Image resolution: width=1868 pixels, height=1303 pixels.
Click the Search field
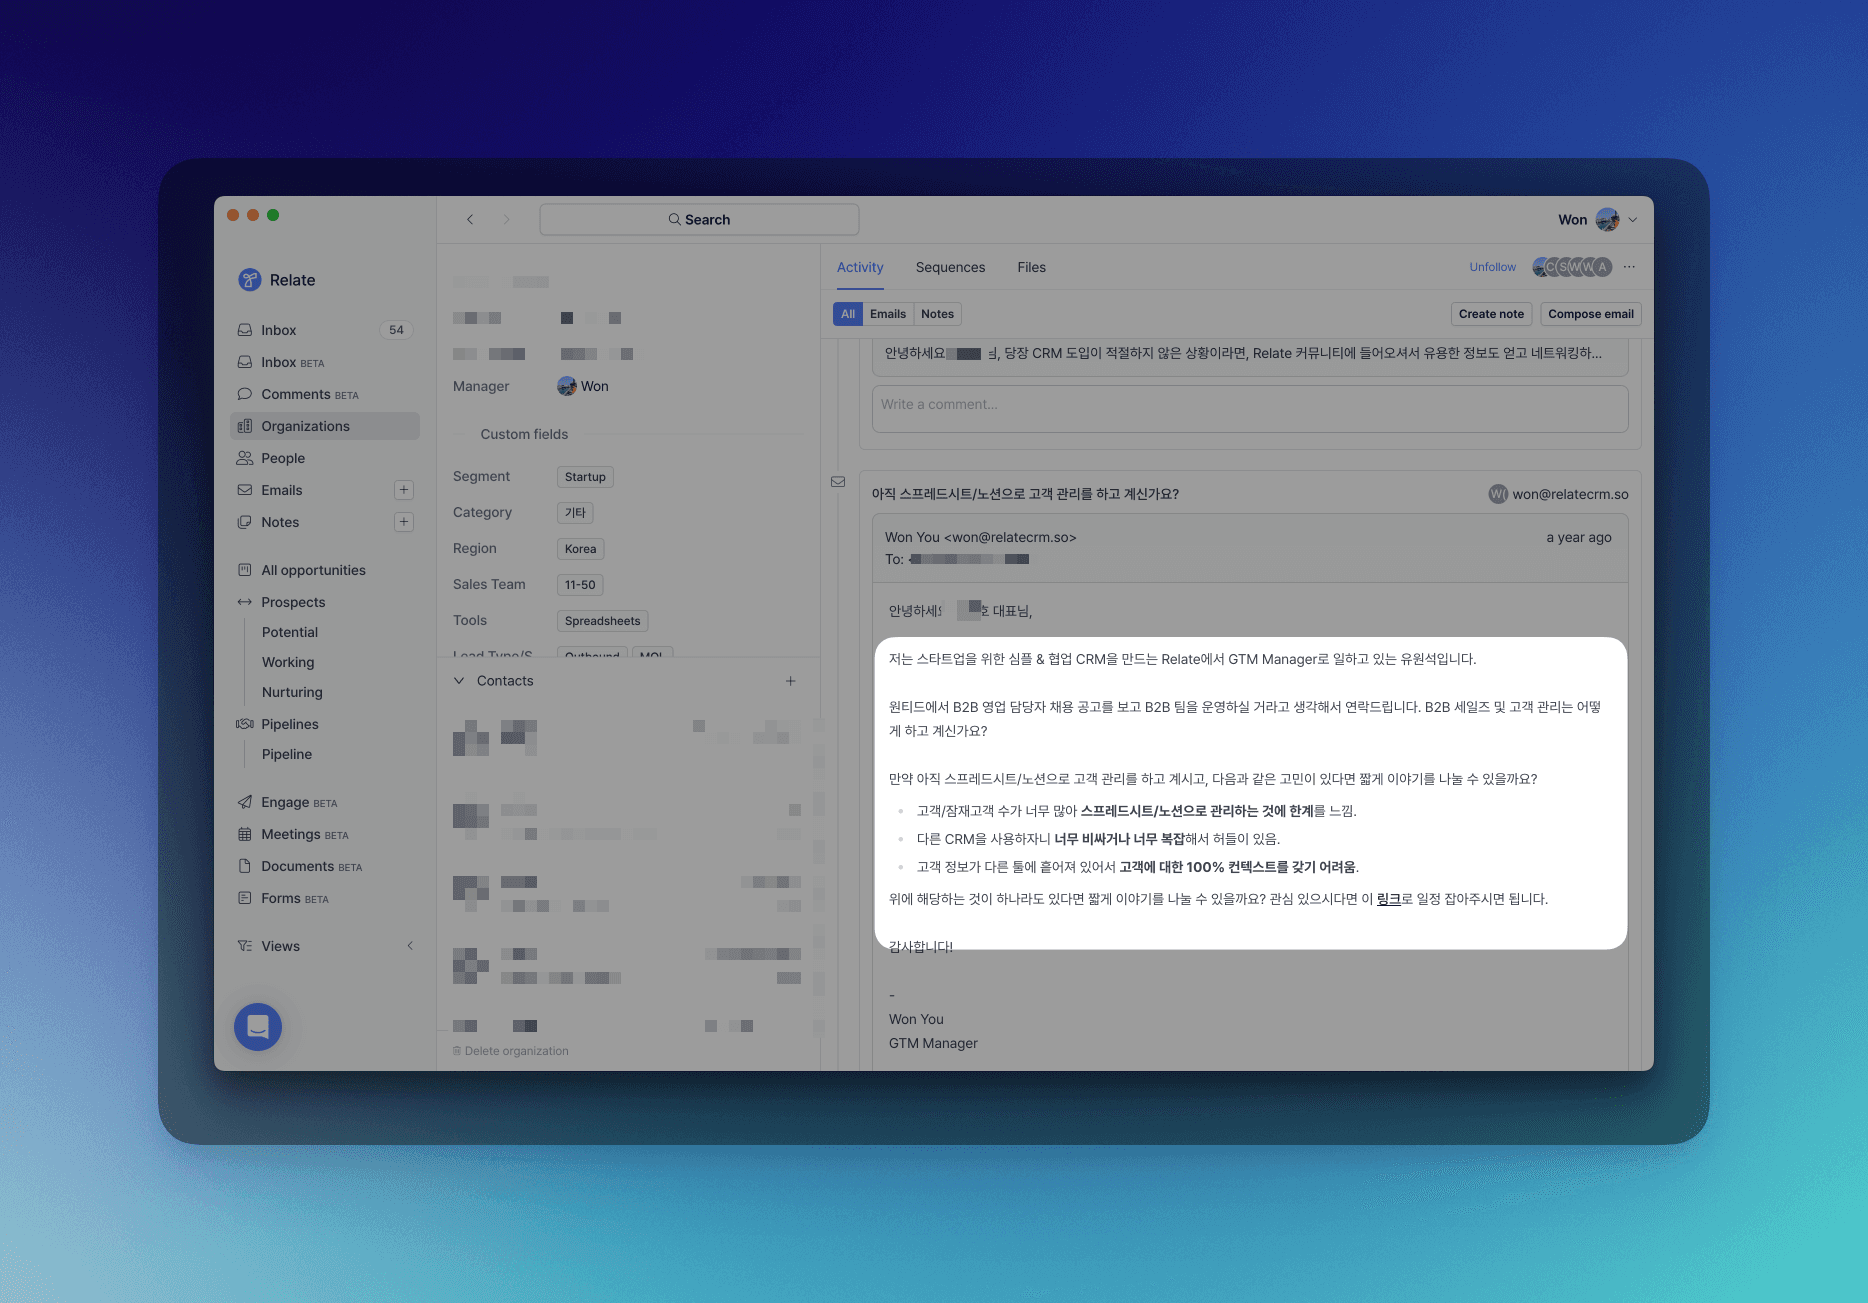tap(699, 219)
